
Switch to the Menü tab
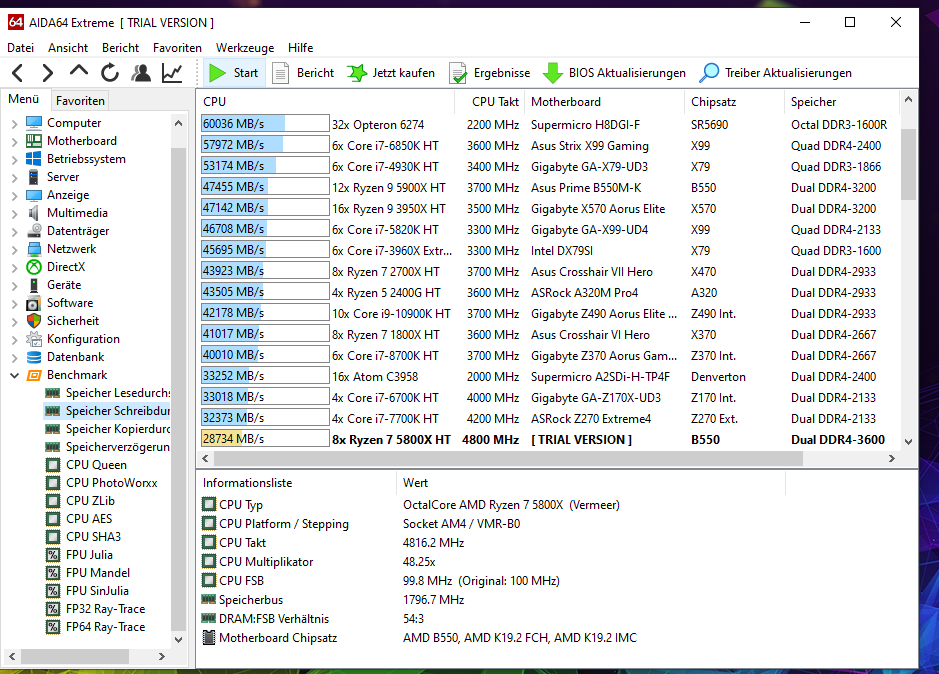[24, 99]
